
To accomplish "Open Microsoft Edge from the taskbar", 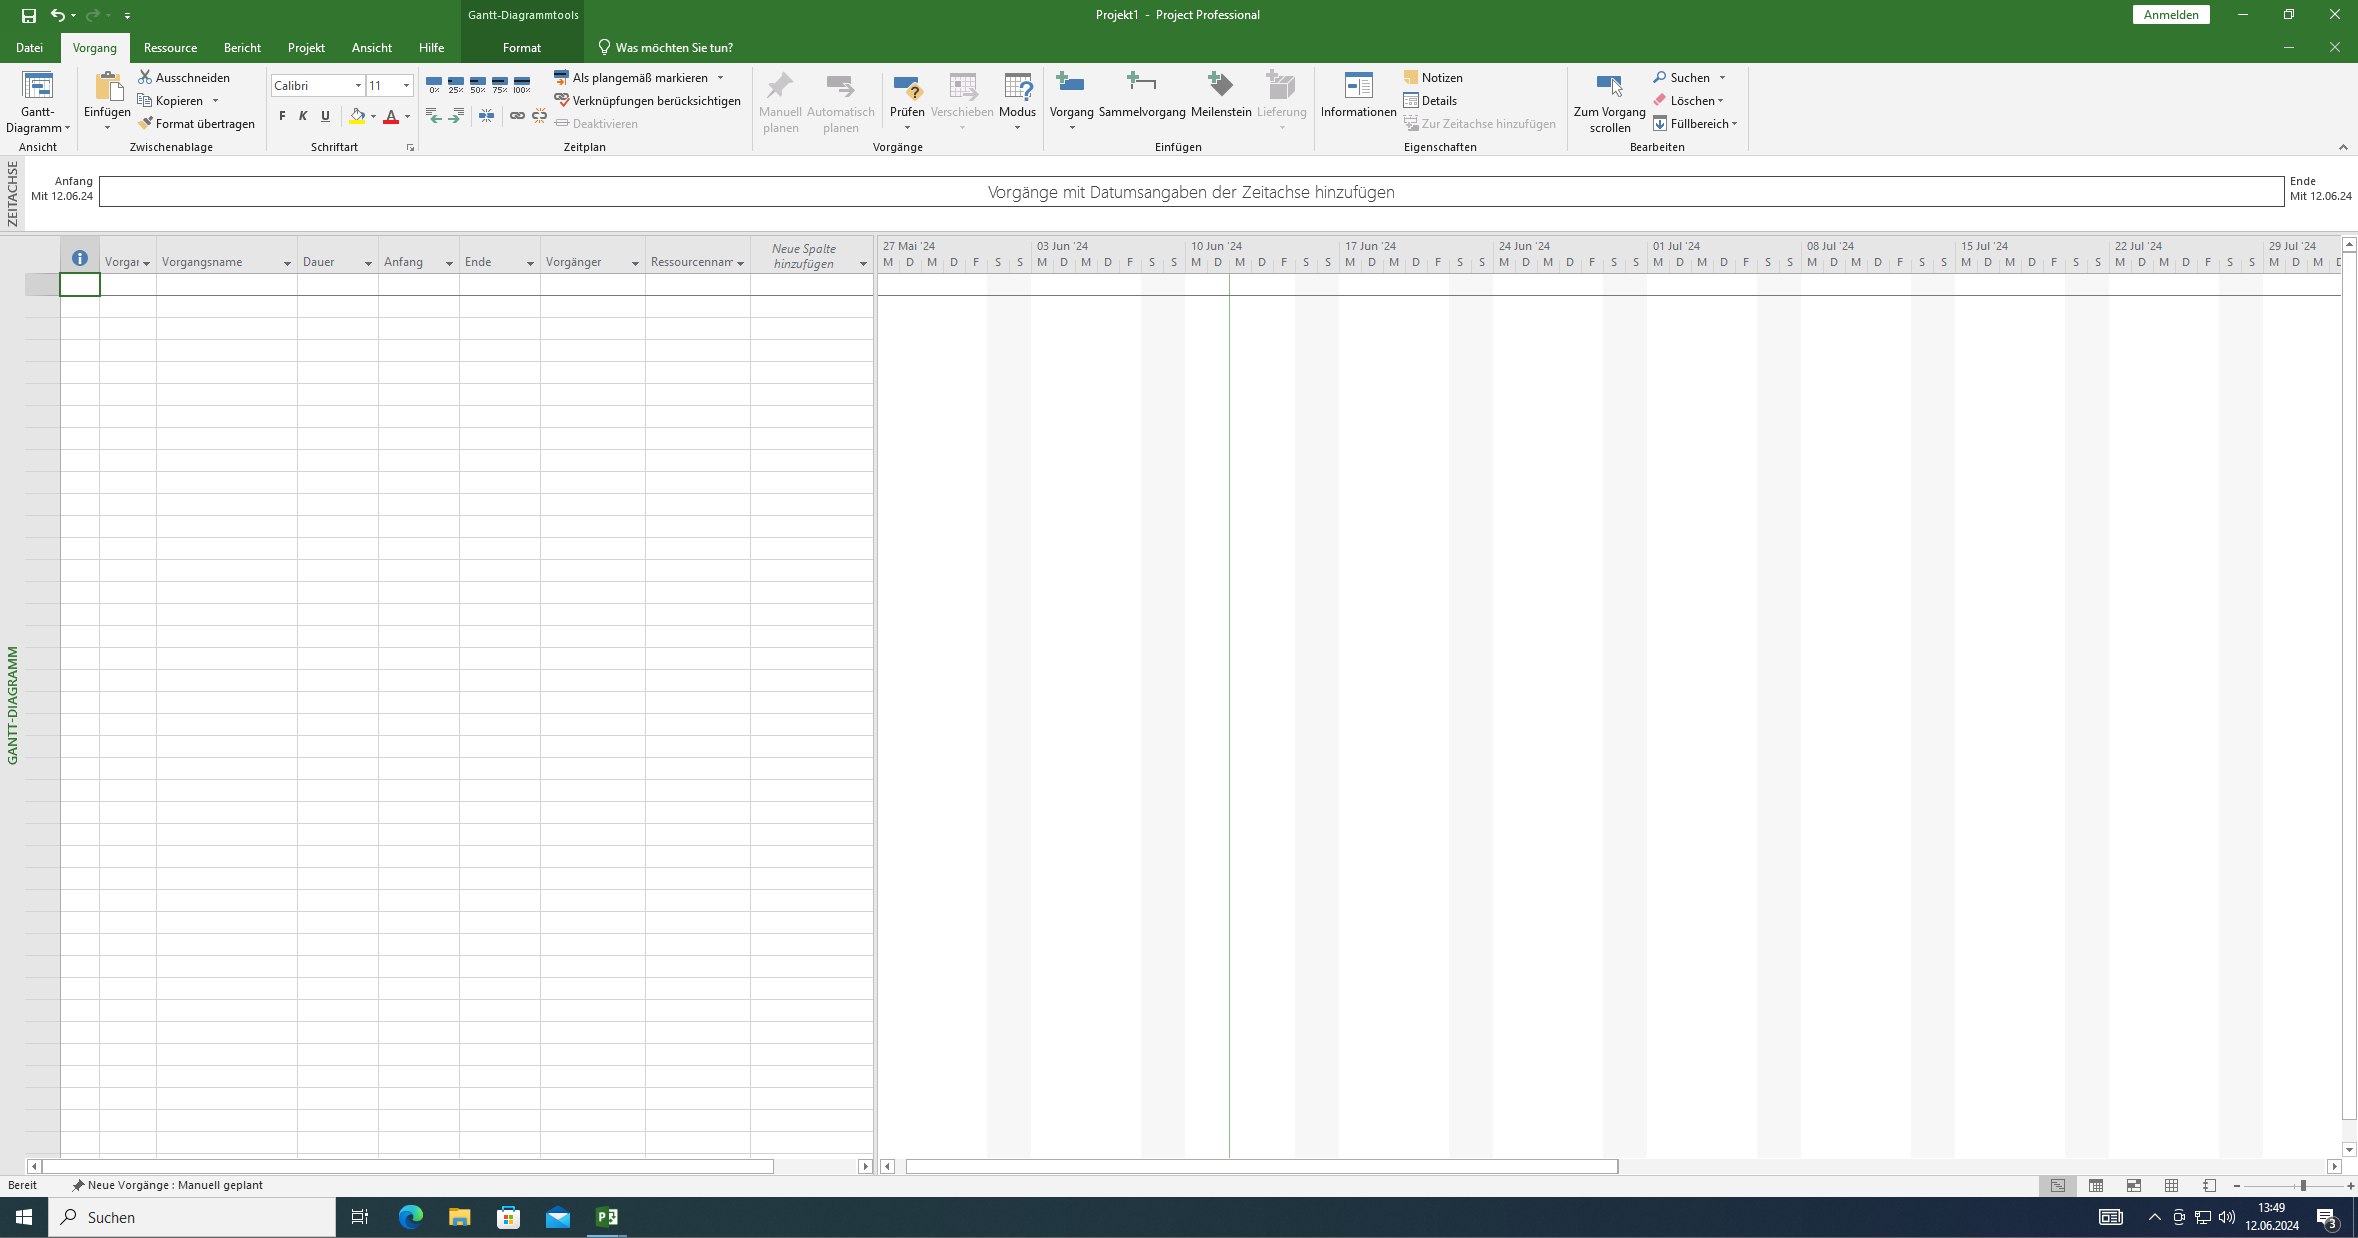I will [410, 1217].
